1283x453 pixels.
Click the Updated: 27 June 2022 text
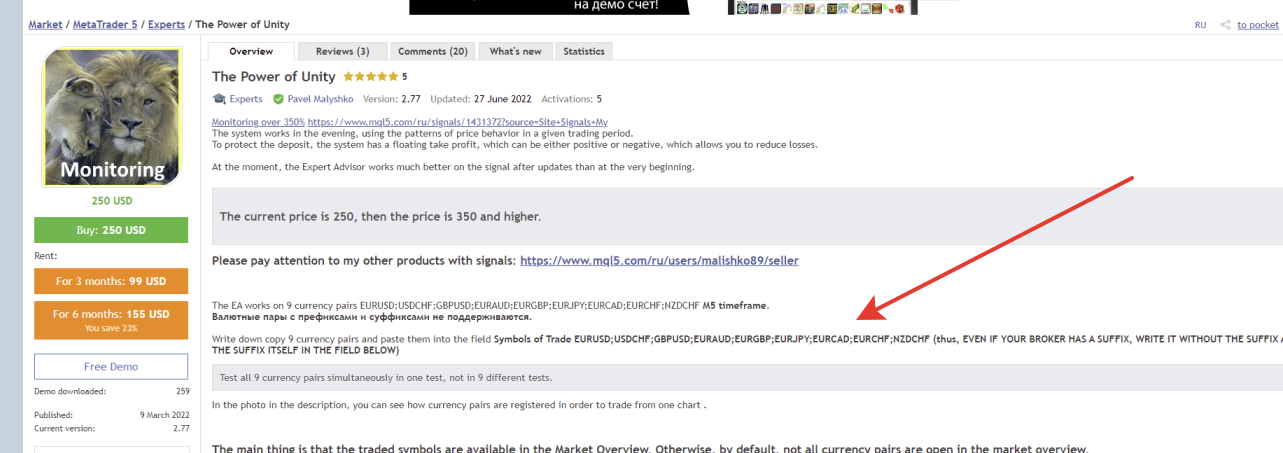481,99
